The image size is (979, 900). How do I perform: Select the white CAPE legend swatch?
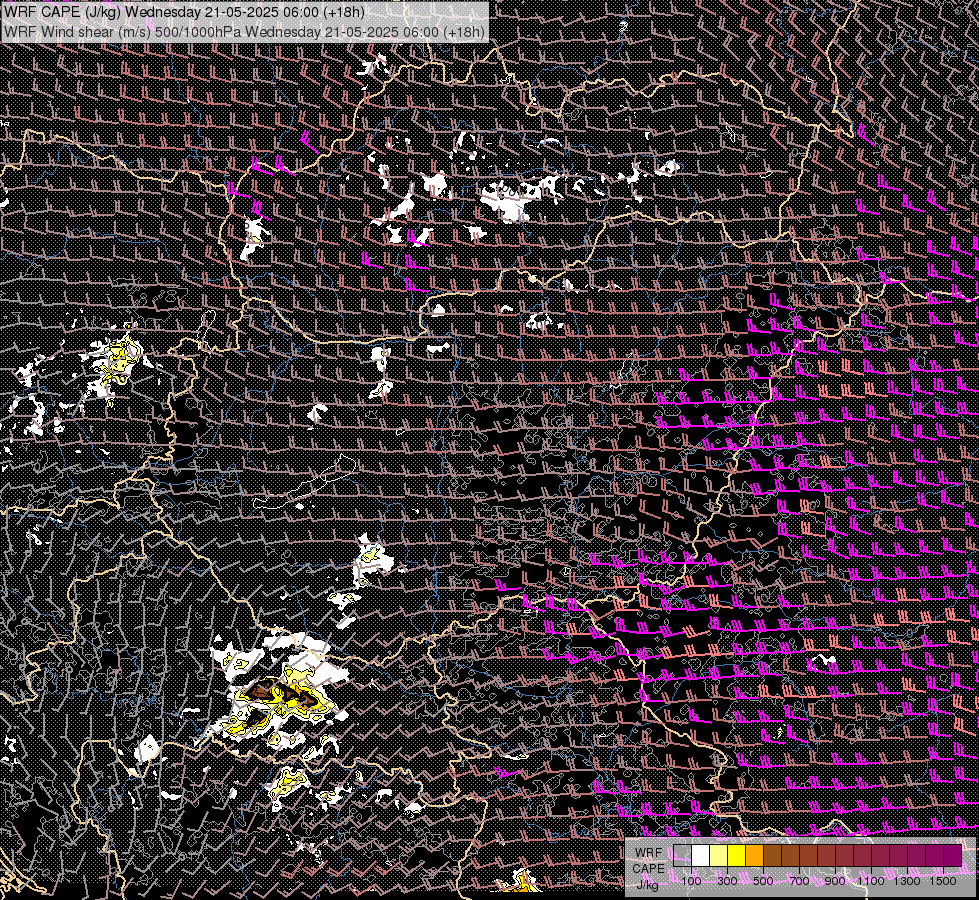coord(701,855)
